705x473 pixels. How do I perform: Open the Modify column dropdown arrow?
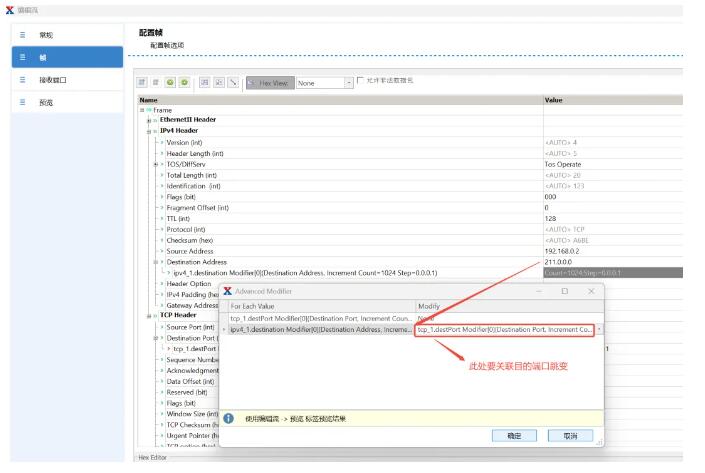click(599, 329)
